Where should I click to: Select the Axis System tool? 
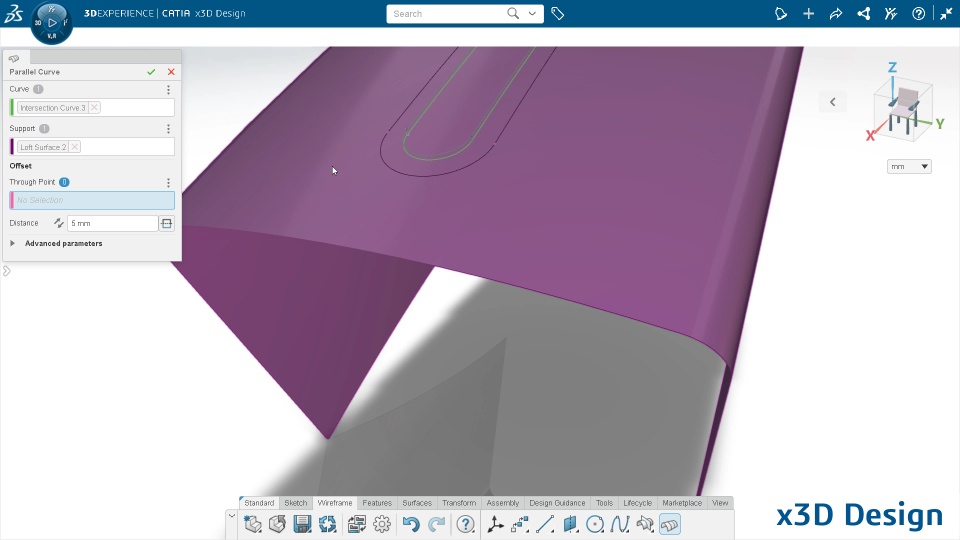(x=495, y=524)
